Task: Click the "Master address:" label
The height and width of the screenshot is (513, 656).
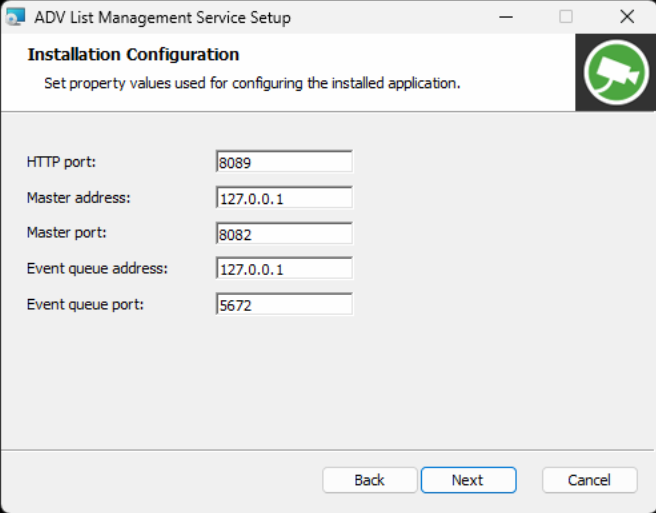Action: point(79,198)
